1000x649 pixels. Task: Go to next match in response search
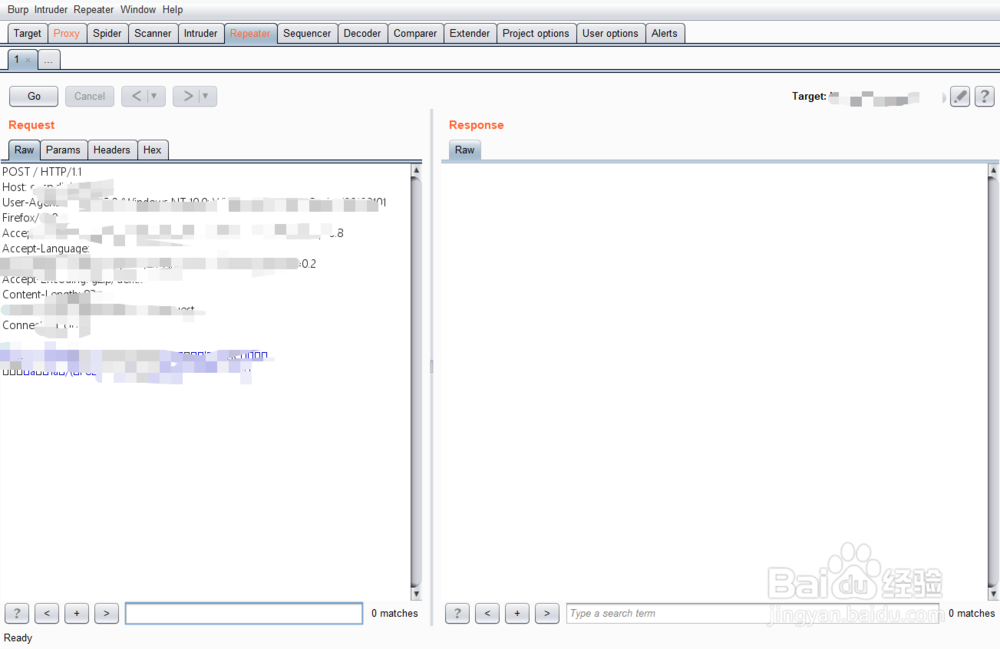(x=547, y=613)
